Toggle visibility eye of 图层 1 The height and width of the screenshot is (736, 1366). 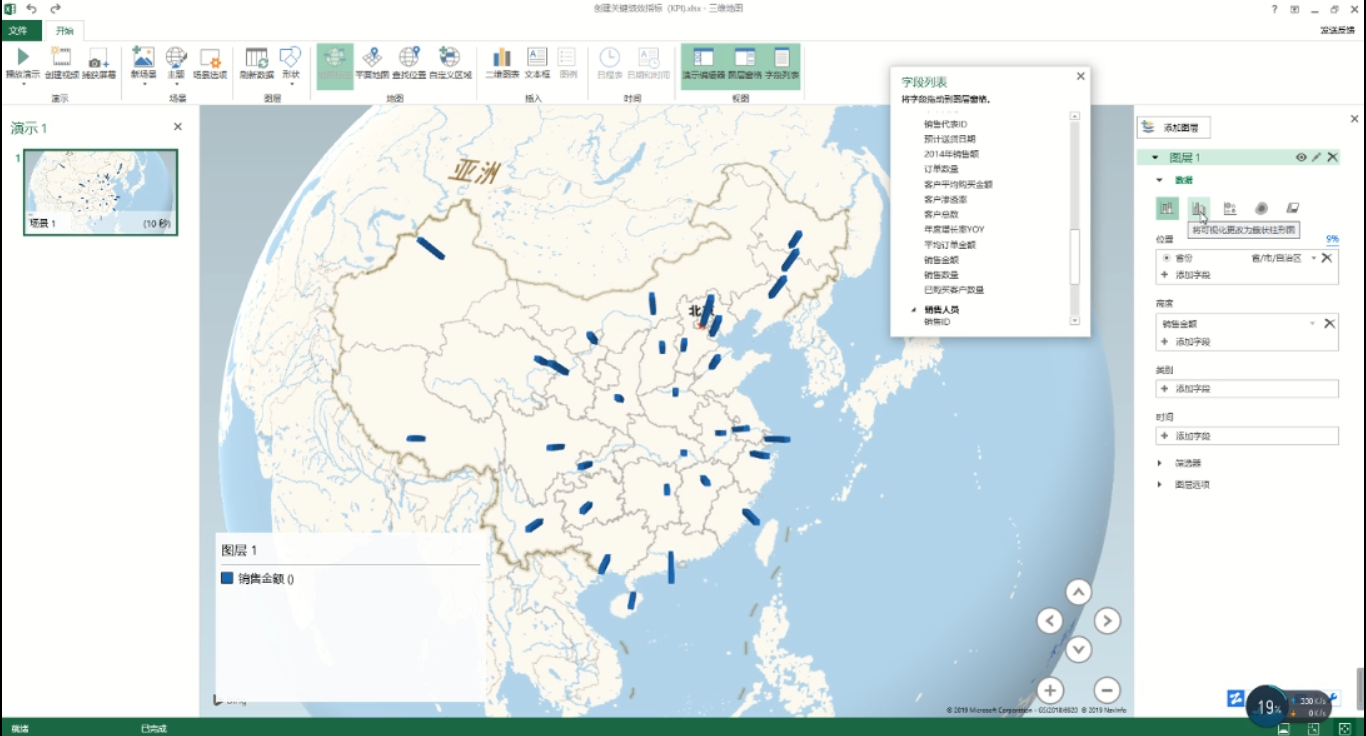coord(1301,157)
